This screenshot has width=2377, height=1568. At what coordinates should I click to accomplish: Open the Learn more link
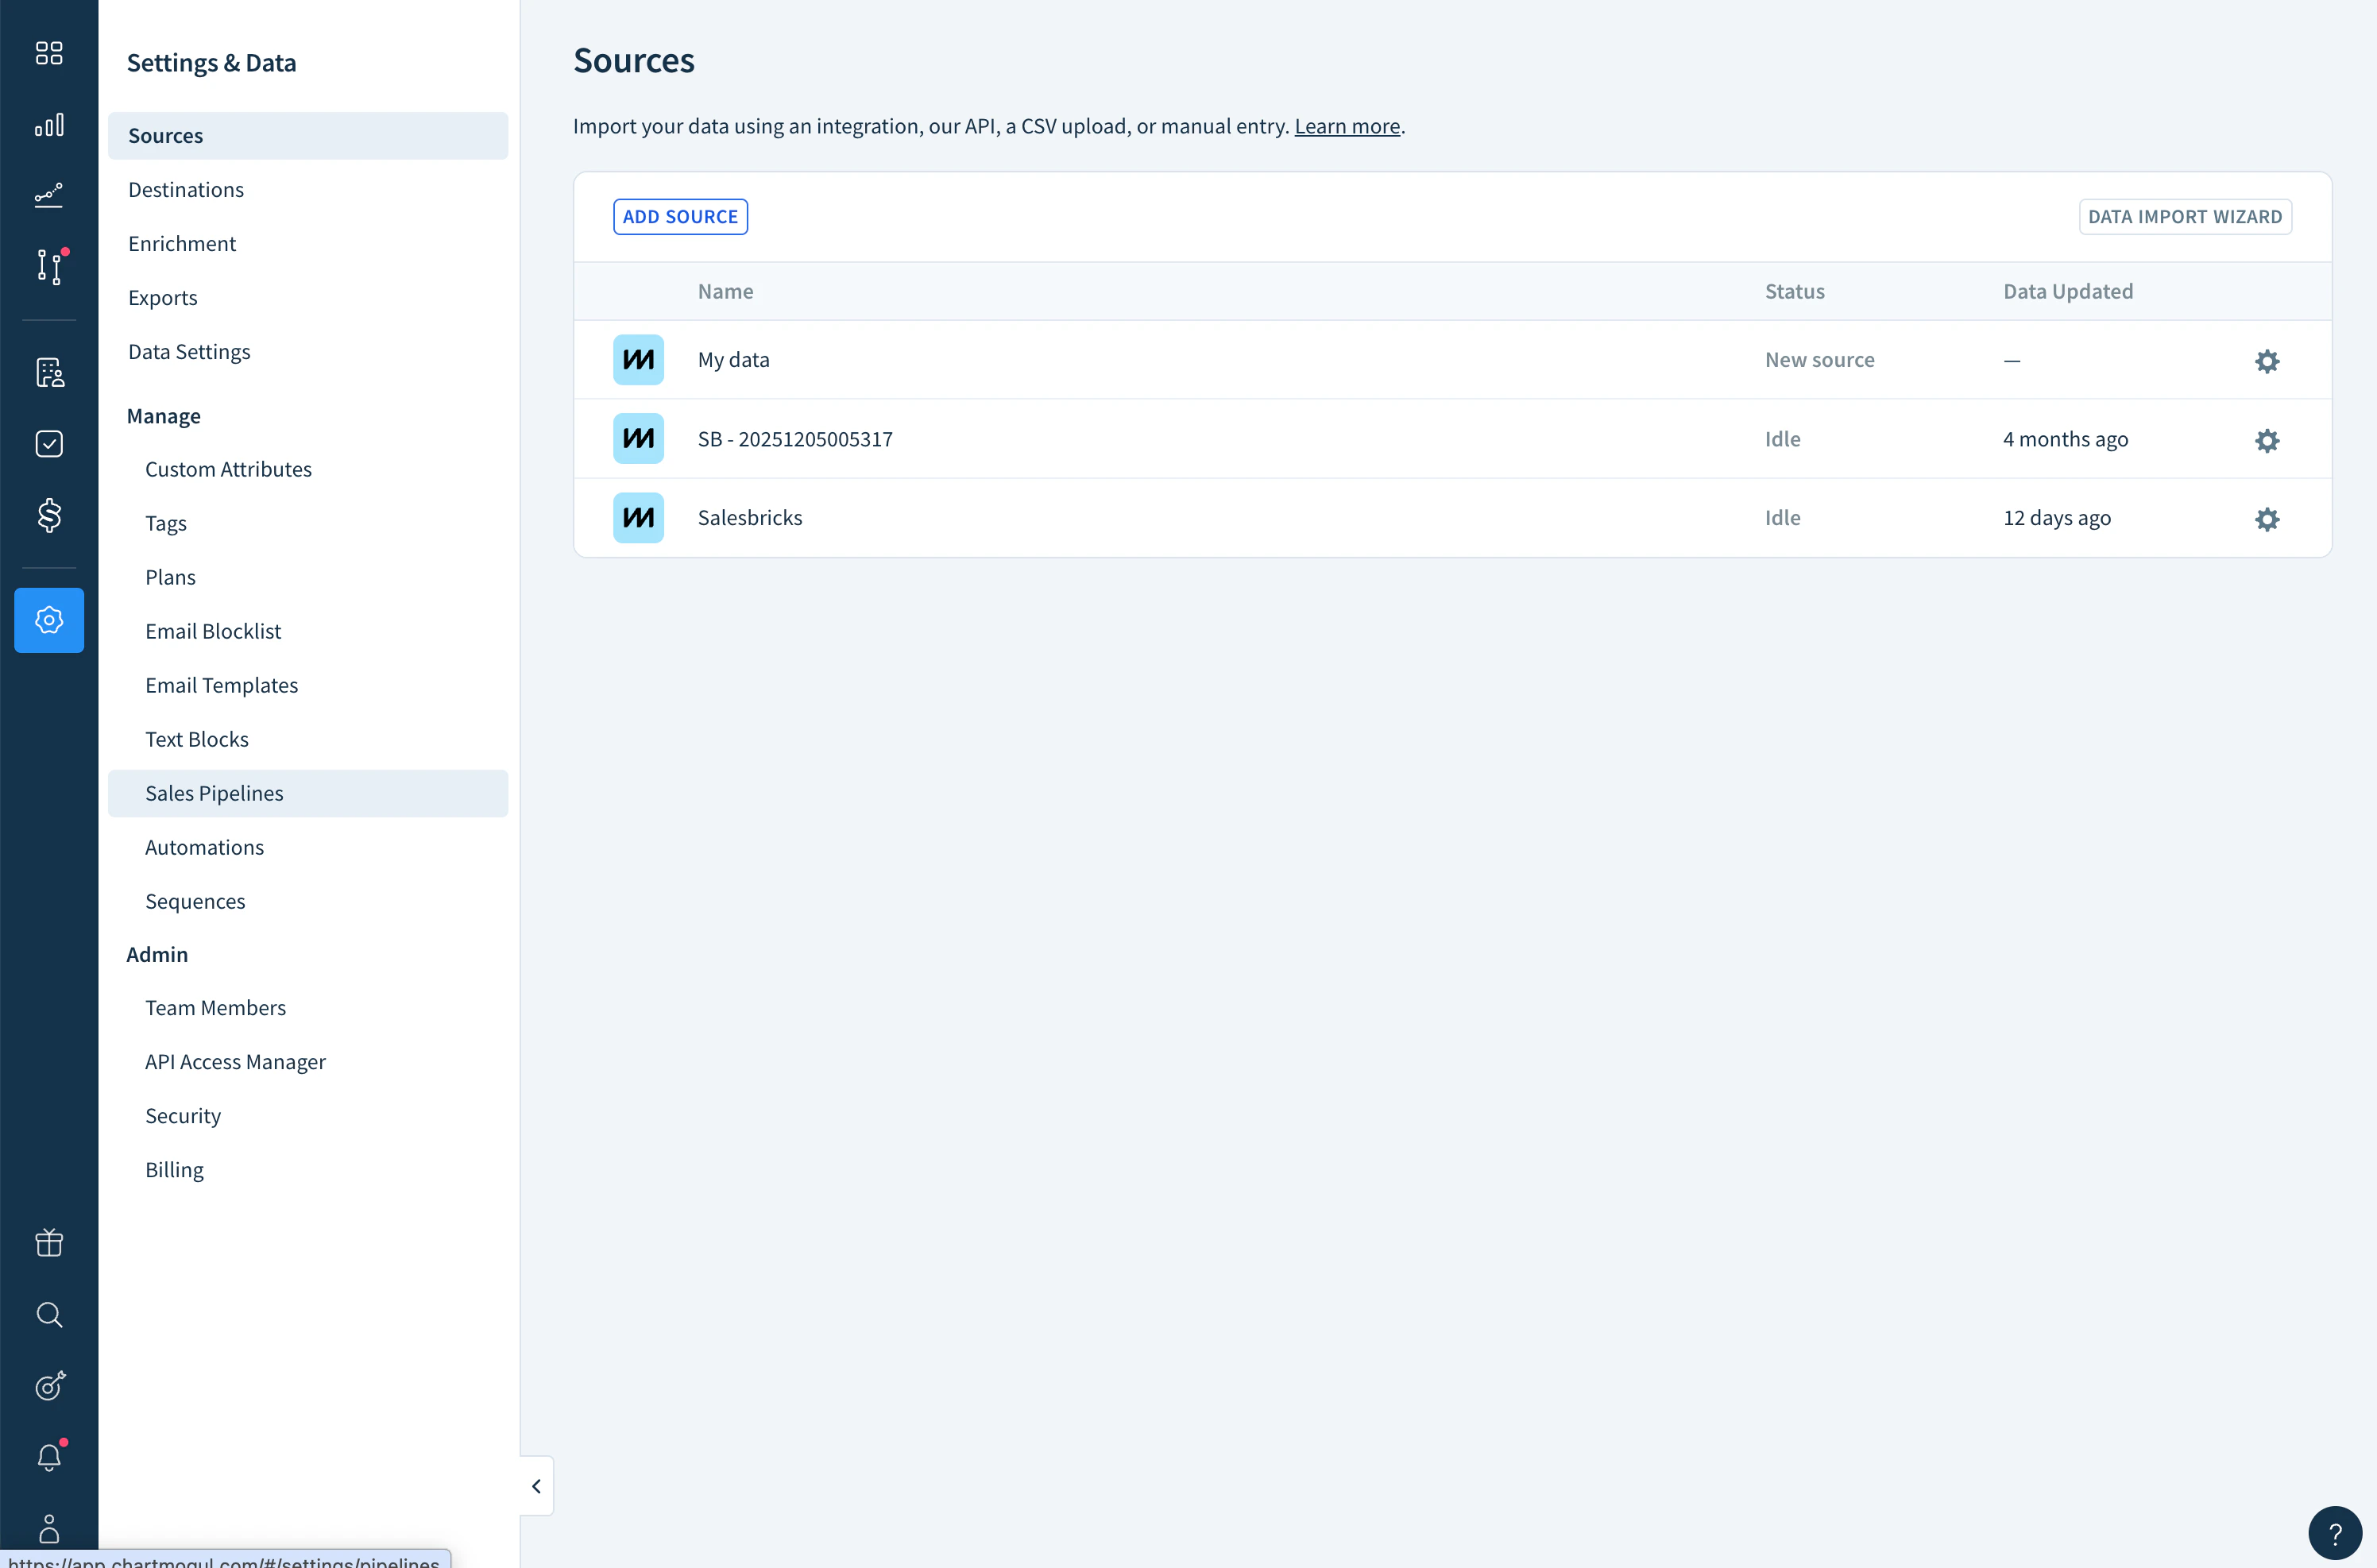coord(1347,126)
